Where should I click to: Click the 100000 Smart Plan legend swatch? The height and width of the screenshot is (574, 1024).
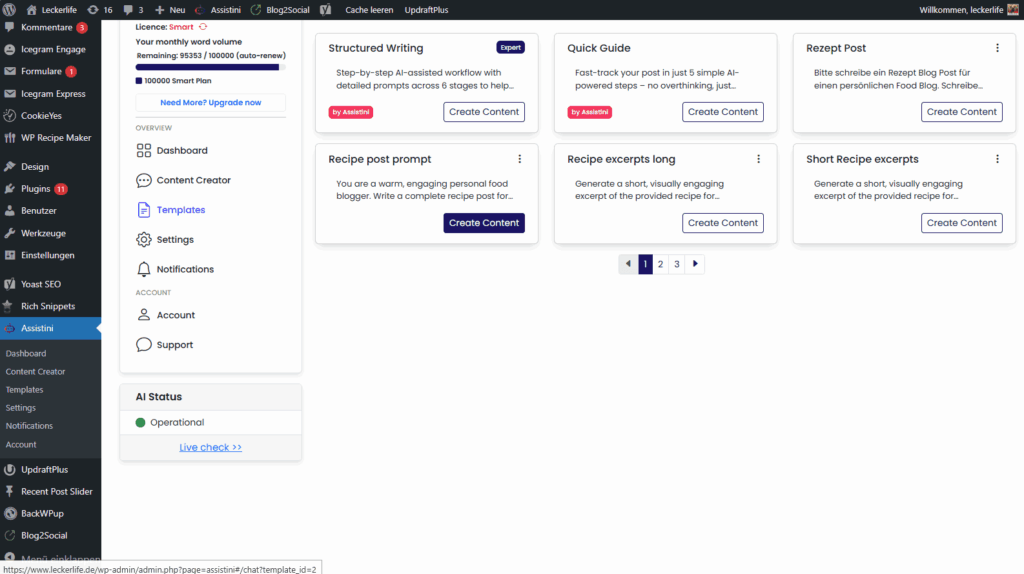click(138, 81)
